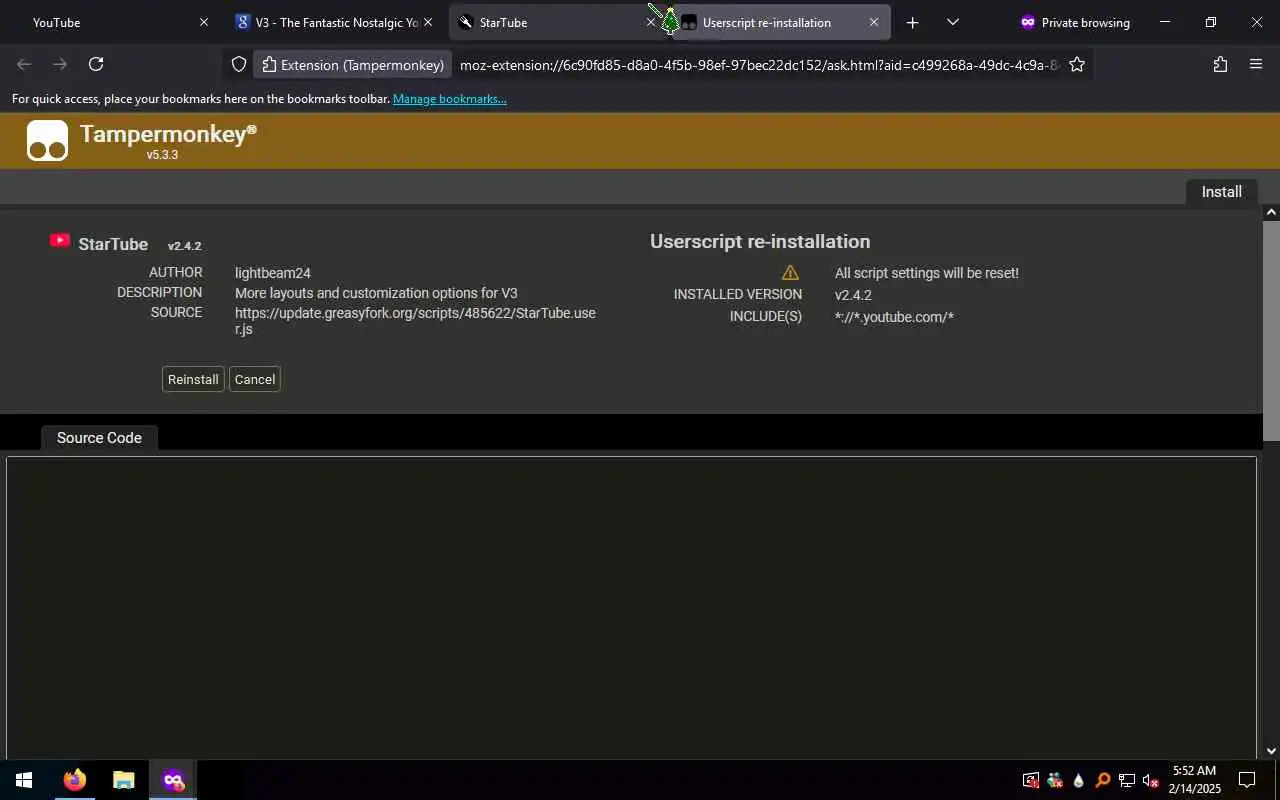Click the scrollbar down arrow
This screenshot has width=1280, height=800.
click(1271, 751)
